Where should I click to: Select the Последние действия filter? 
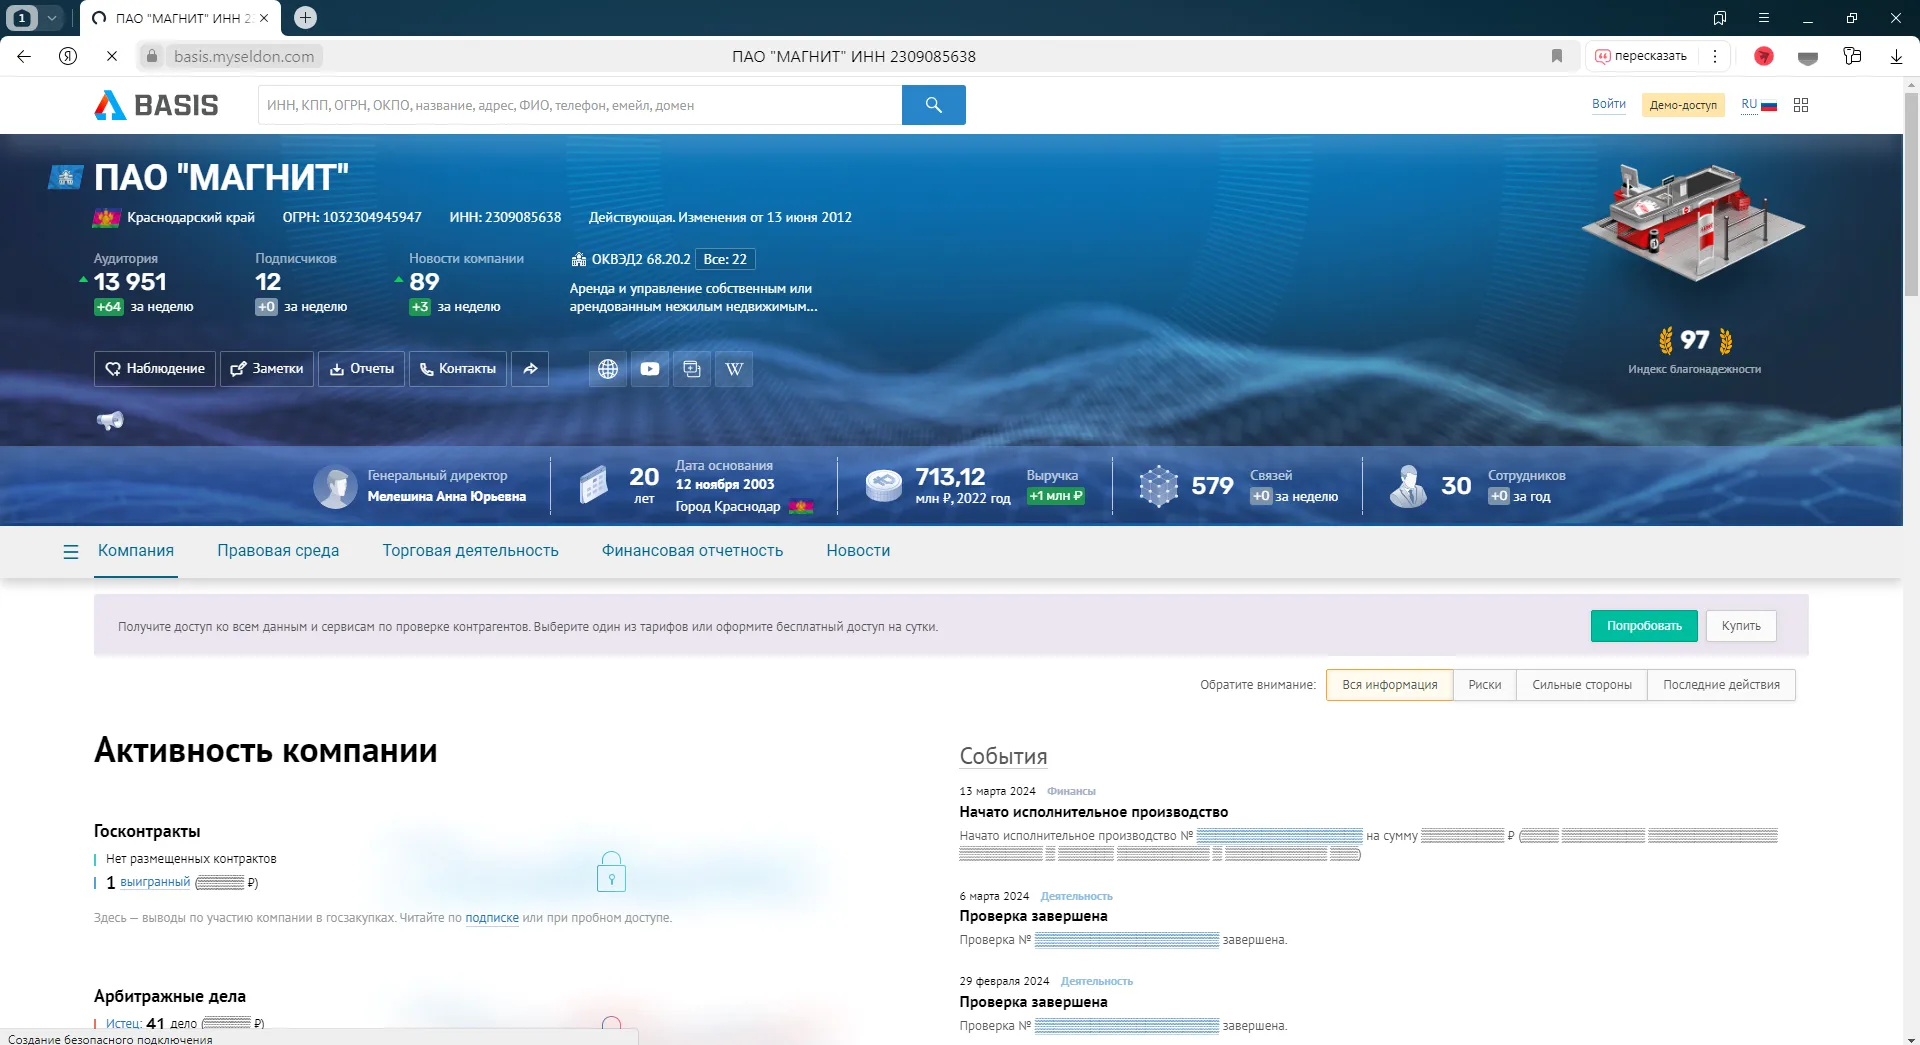click(x=1721, y=685)
